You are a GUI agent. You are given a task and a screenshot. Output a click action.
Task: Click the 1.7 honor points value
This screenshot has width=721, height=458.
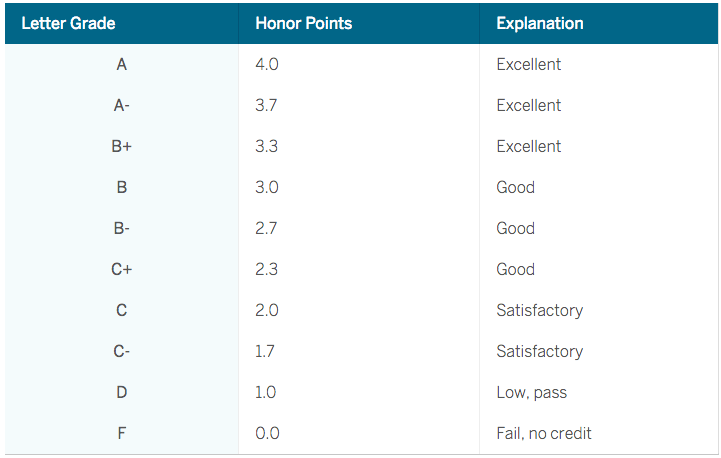point(265,351)
